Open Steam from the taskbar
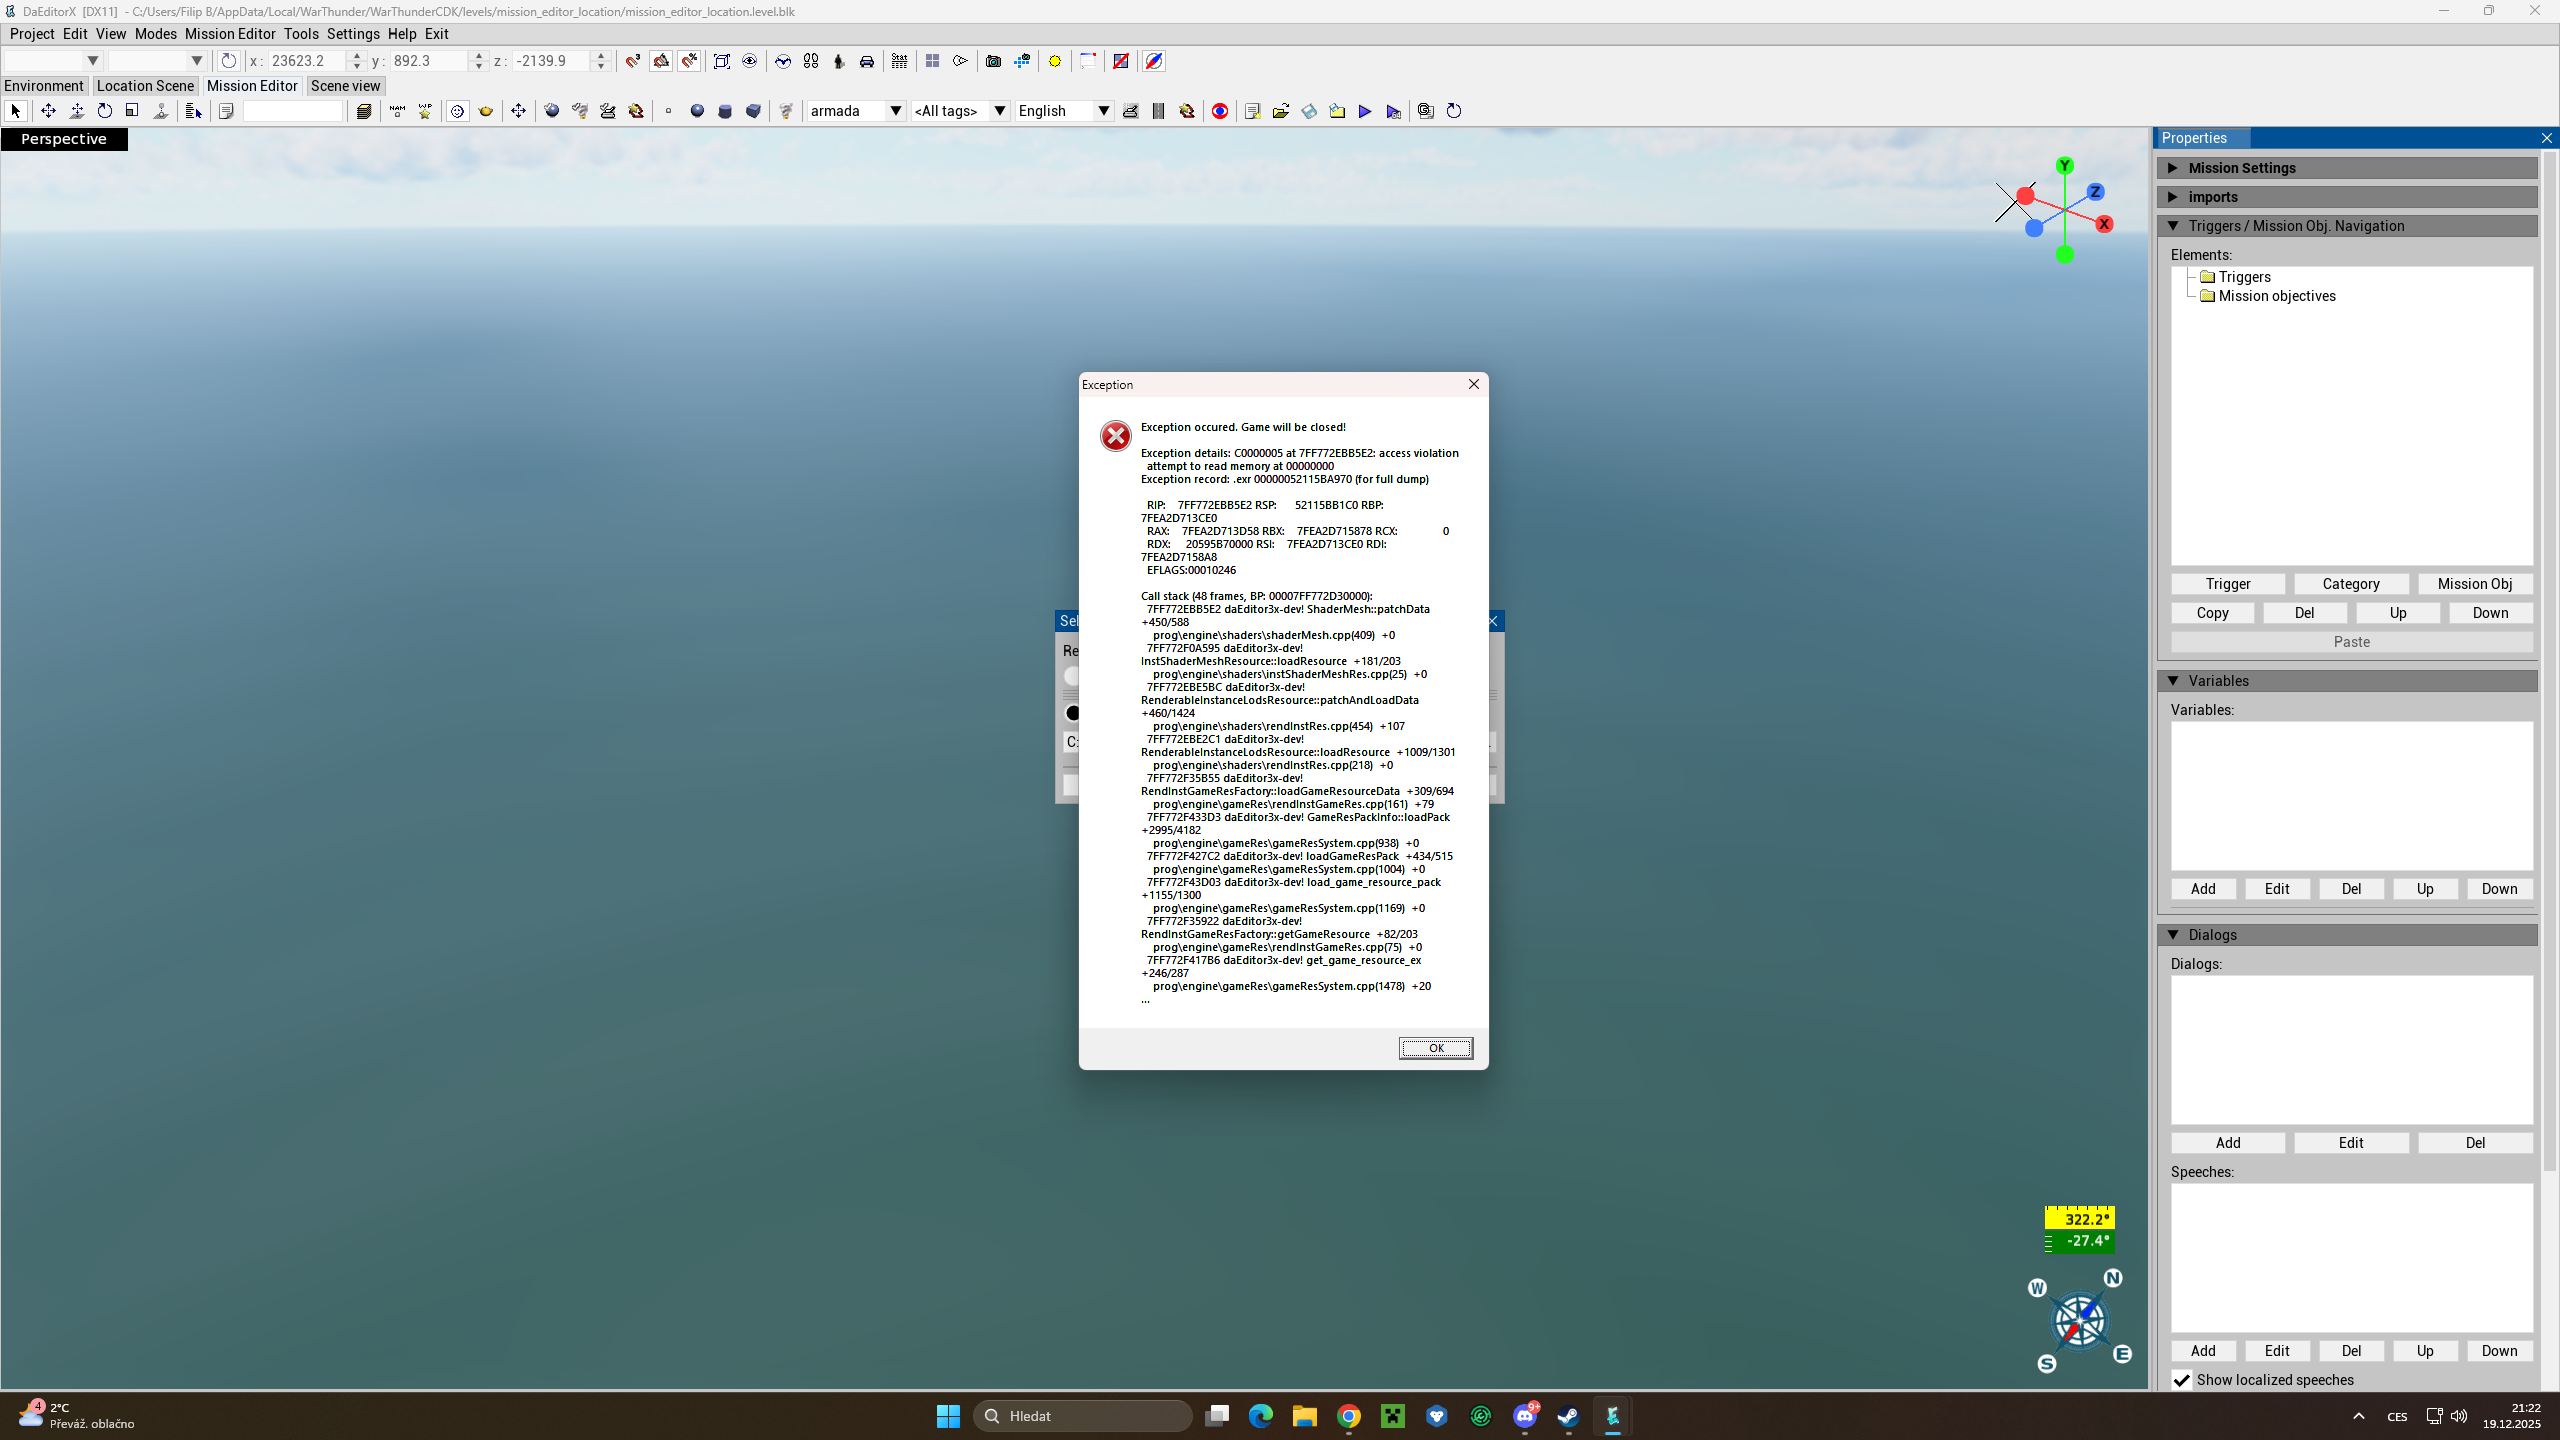Image resolution: width=2560 pixels, height=1440 pixels. [x=1568, y=1416]
